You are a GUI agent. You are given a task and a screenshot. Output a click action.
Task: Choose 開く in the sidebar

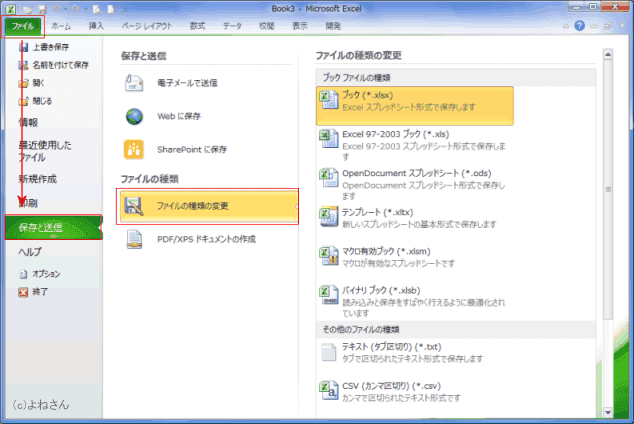(38, 83)
